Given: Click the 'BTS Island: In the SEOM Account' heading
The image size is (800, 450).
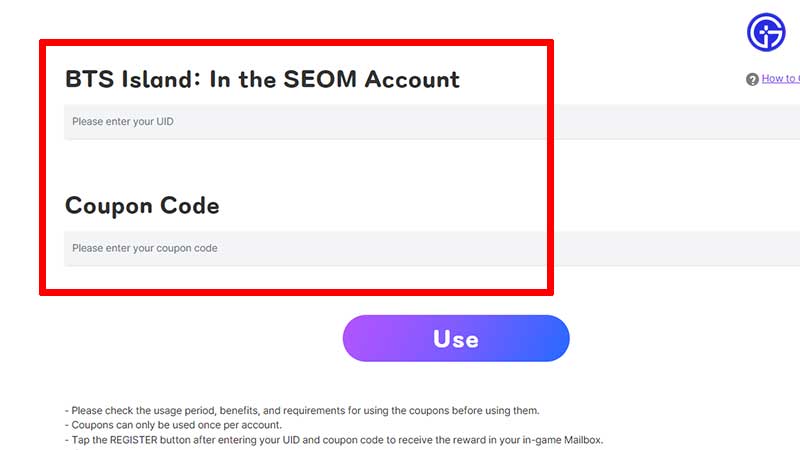Looking at the screenshot, I should 262,79.
